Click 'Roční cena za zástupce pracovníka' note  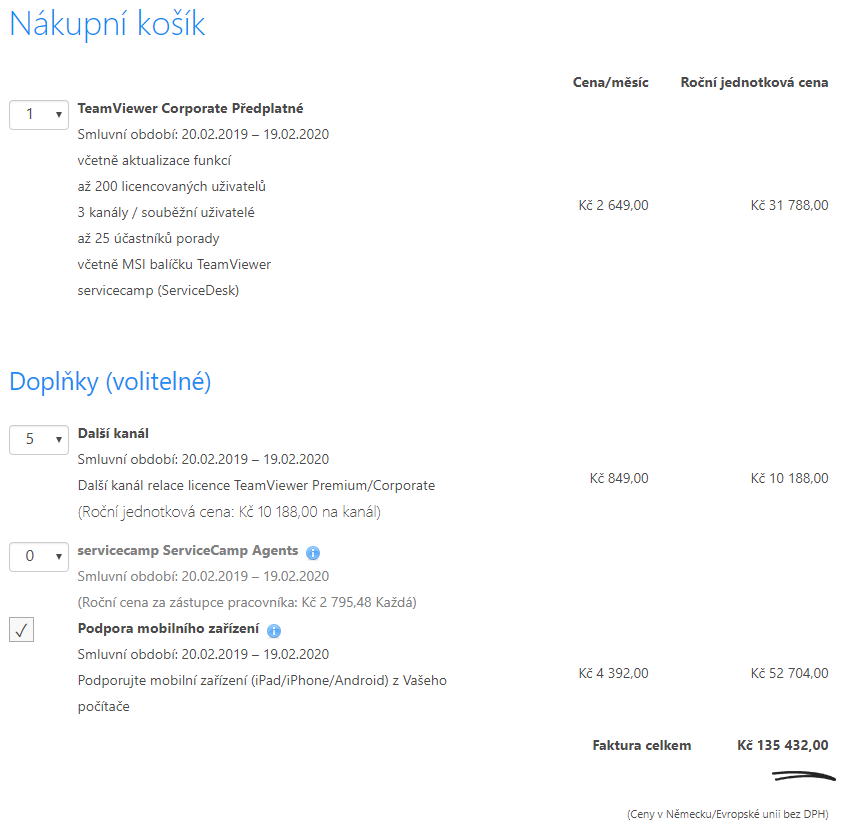[247, 603]
